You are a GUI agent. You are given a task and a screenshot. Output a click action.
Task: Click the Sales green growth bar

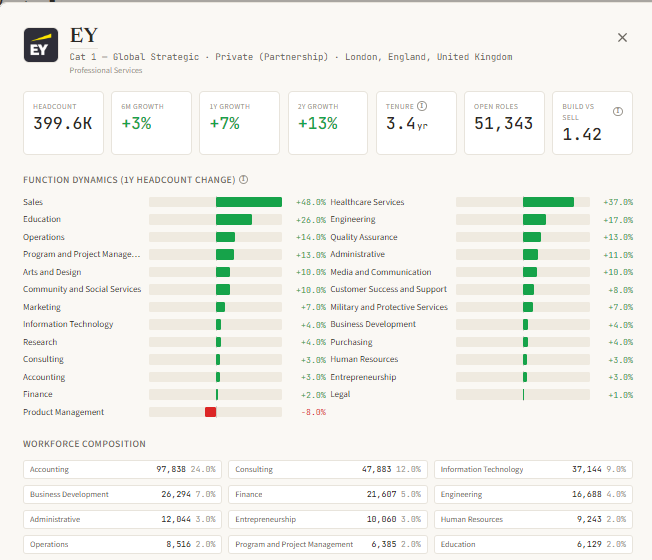[x=249, y=202]
